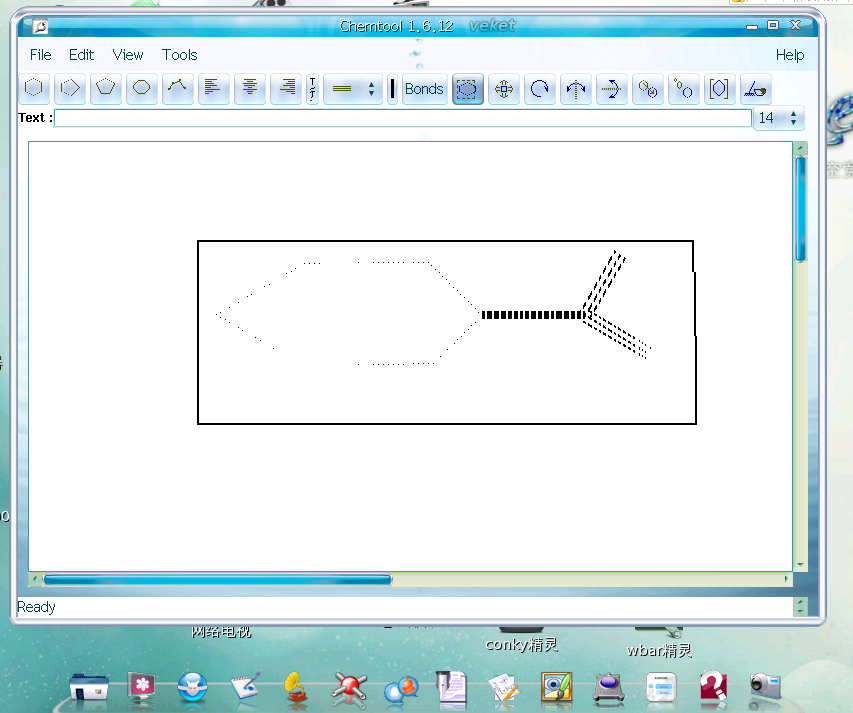Screen dimensions: 853x713
Task: Click the thick hashed bond in drawing
Action: point(533,315)
